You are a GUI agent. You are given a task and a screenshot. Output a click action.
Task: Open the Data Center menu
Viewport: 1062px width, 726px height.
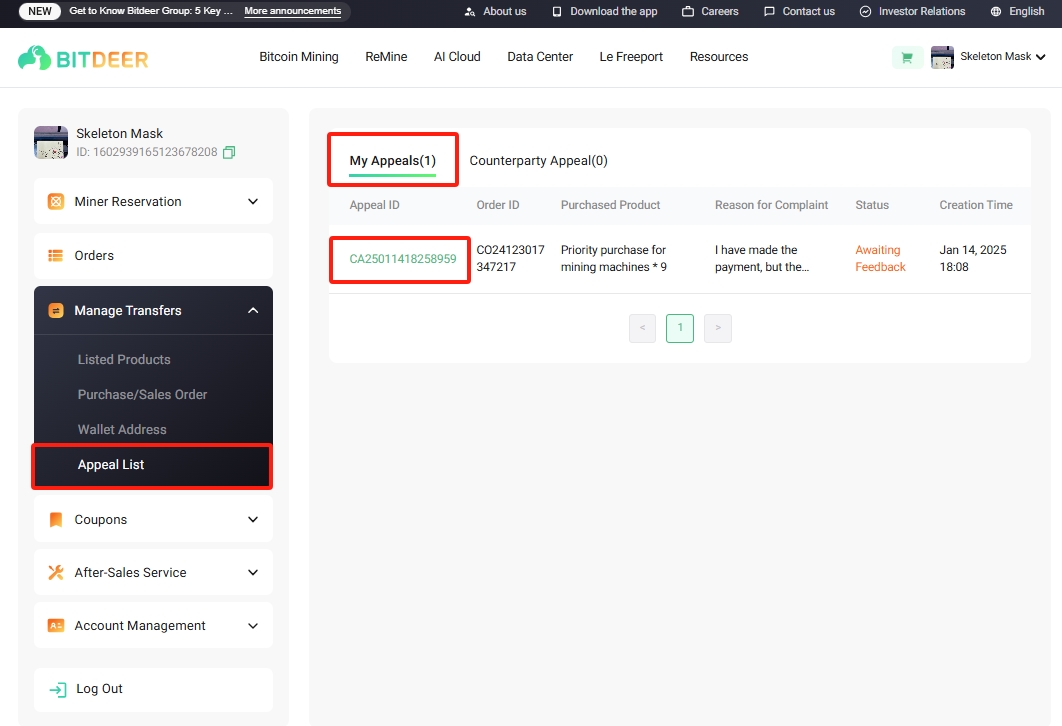(540, 57)
